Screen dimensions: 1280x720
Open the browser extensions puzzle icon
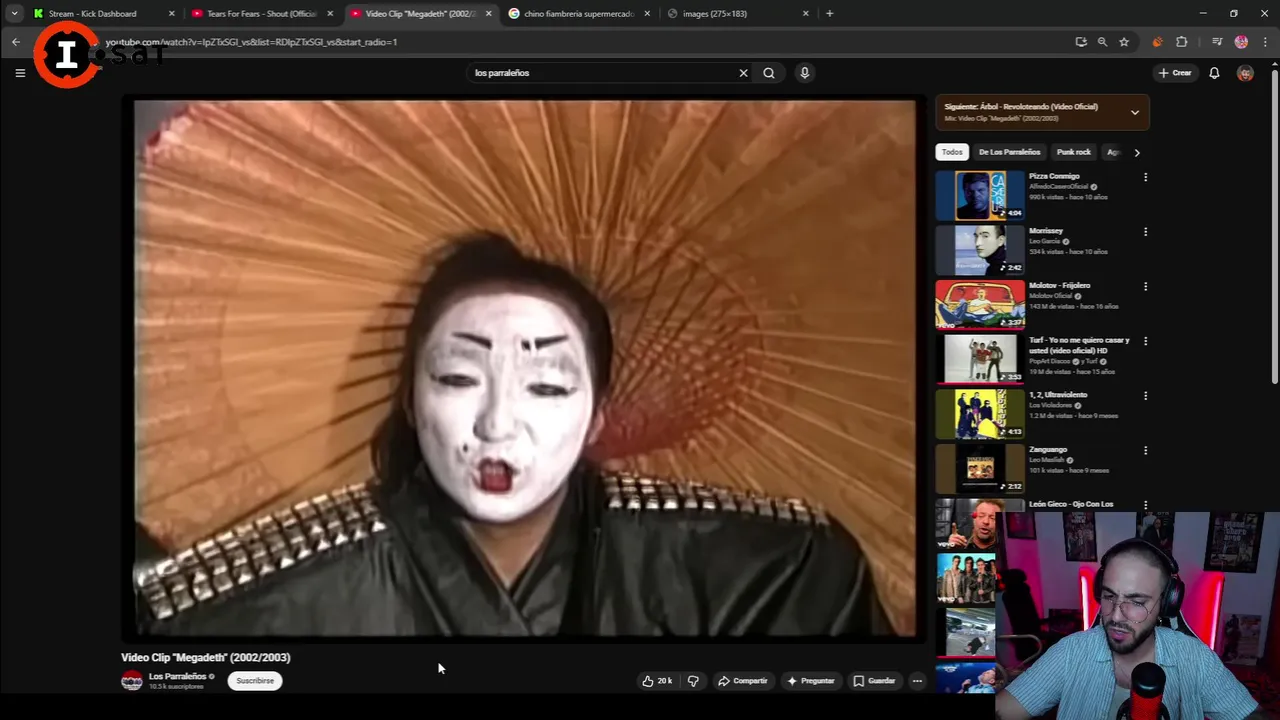point(1182,42)
